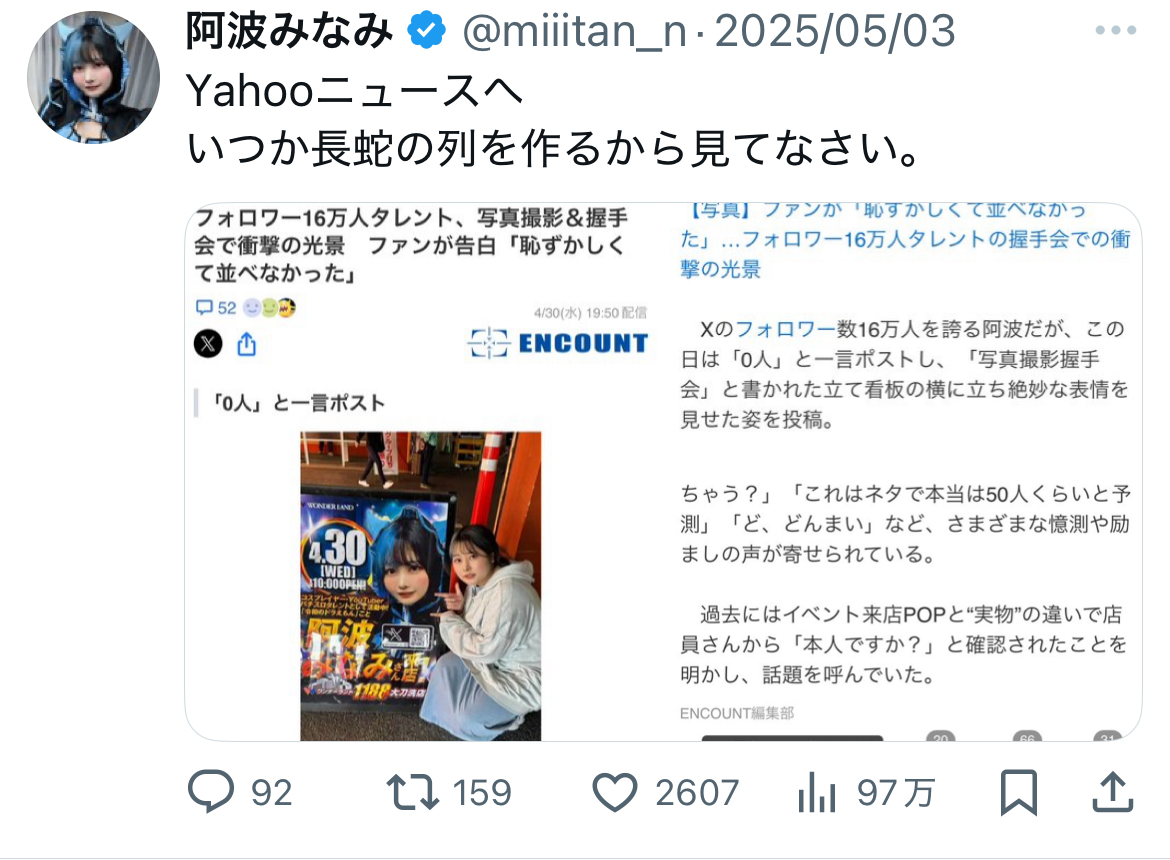1170x860 pixels.
Task: Repost this tweet using the retweet icon
Action: point(413,792)
